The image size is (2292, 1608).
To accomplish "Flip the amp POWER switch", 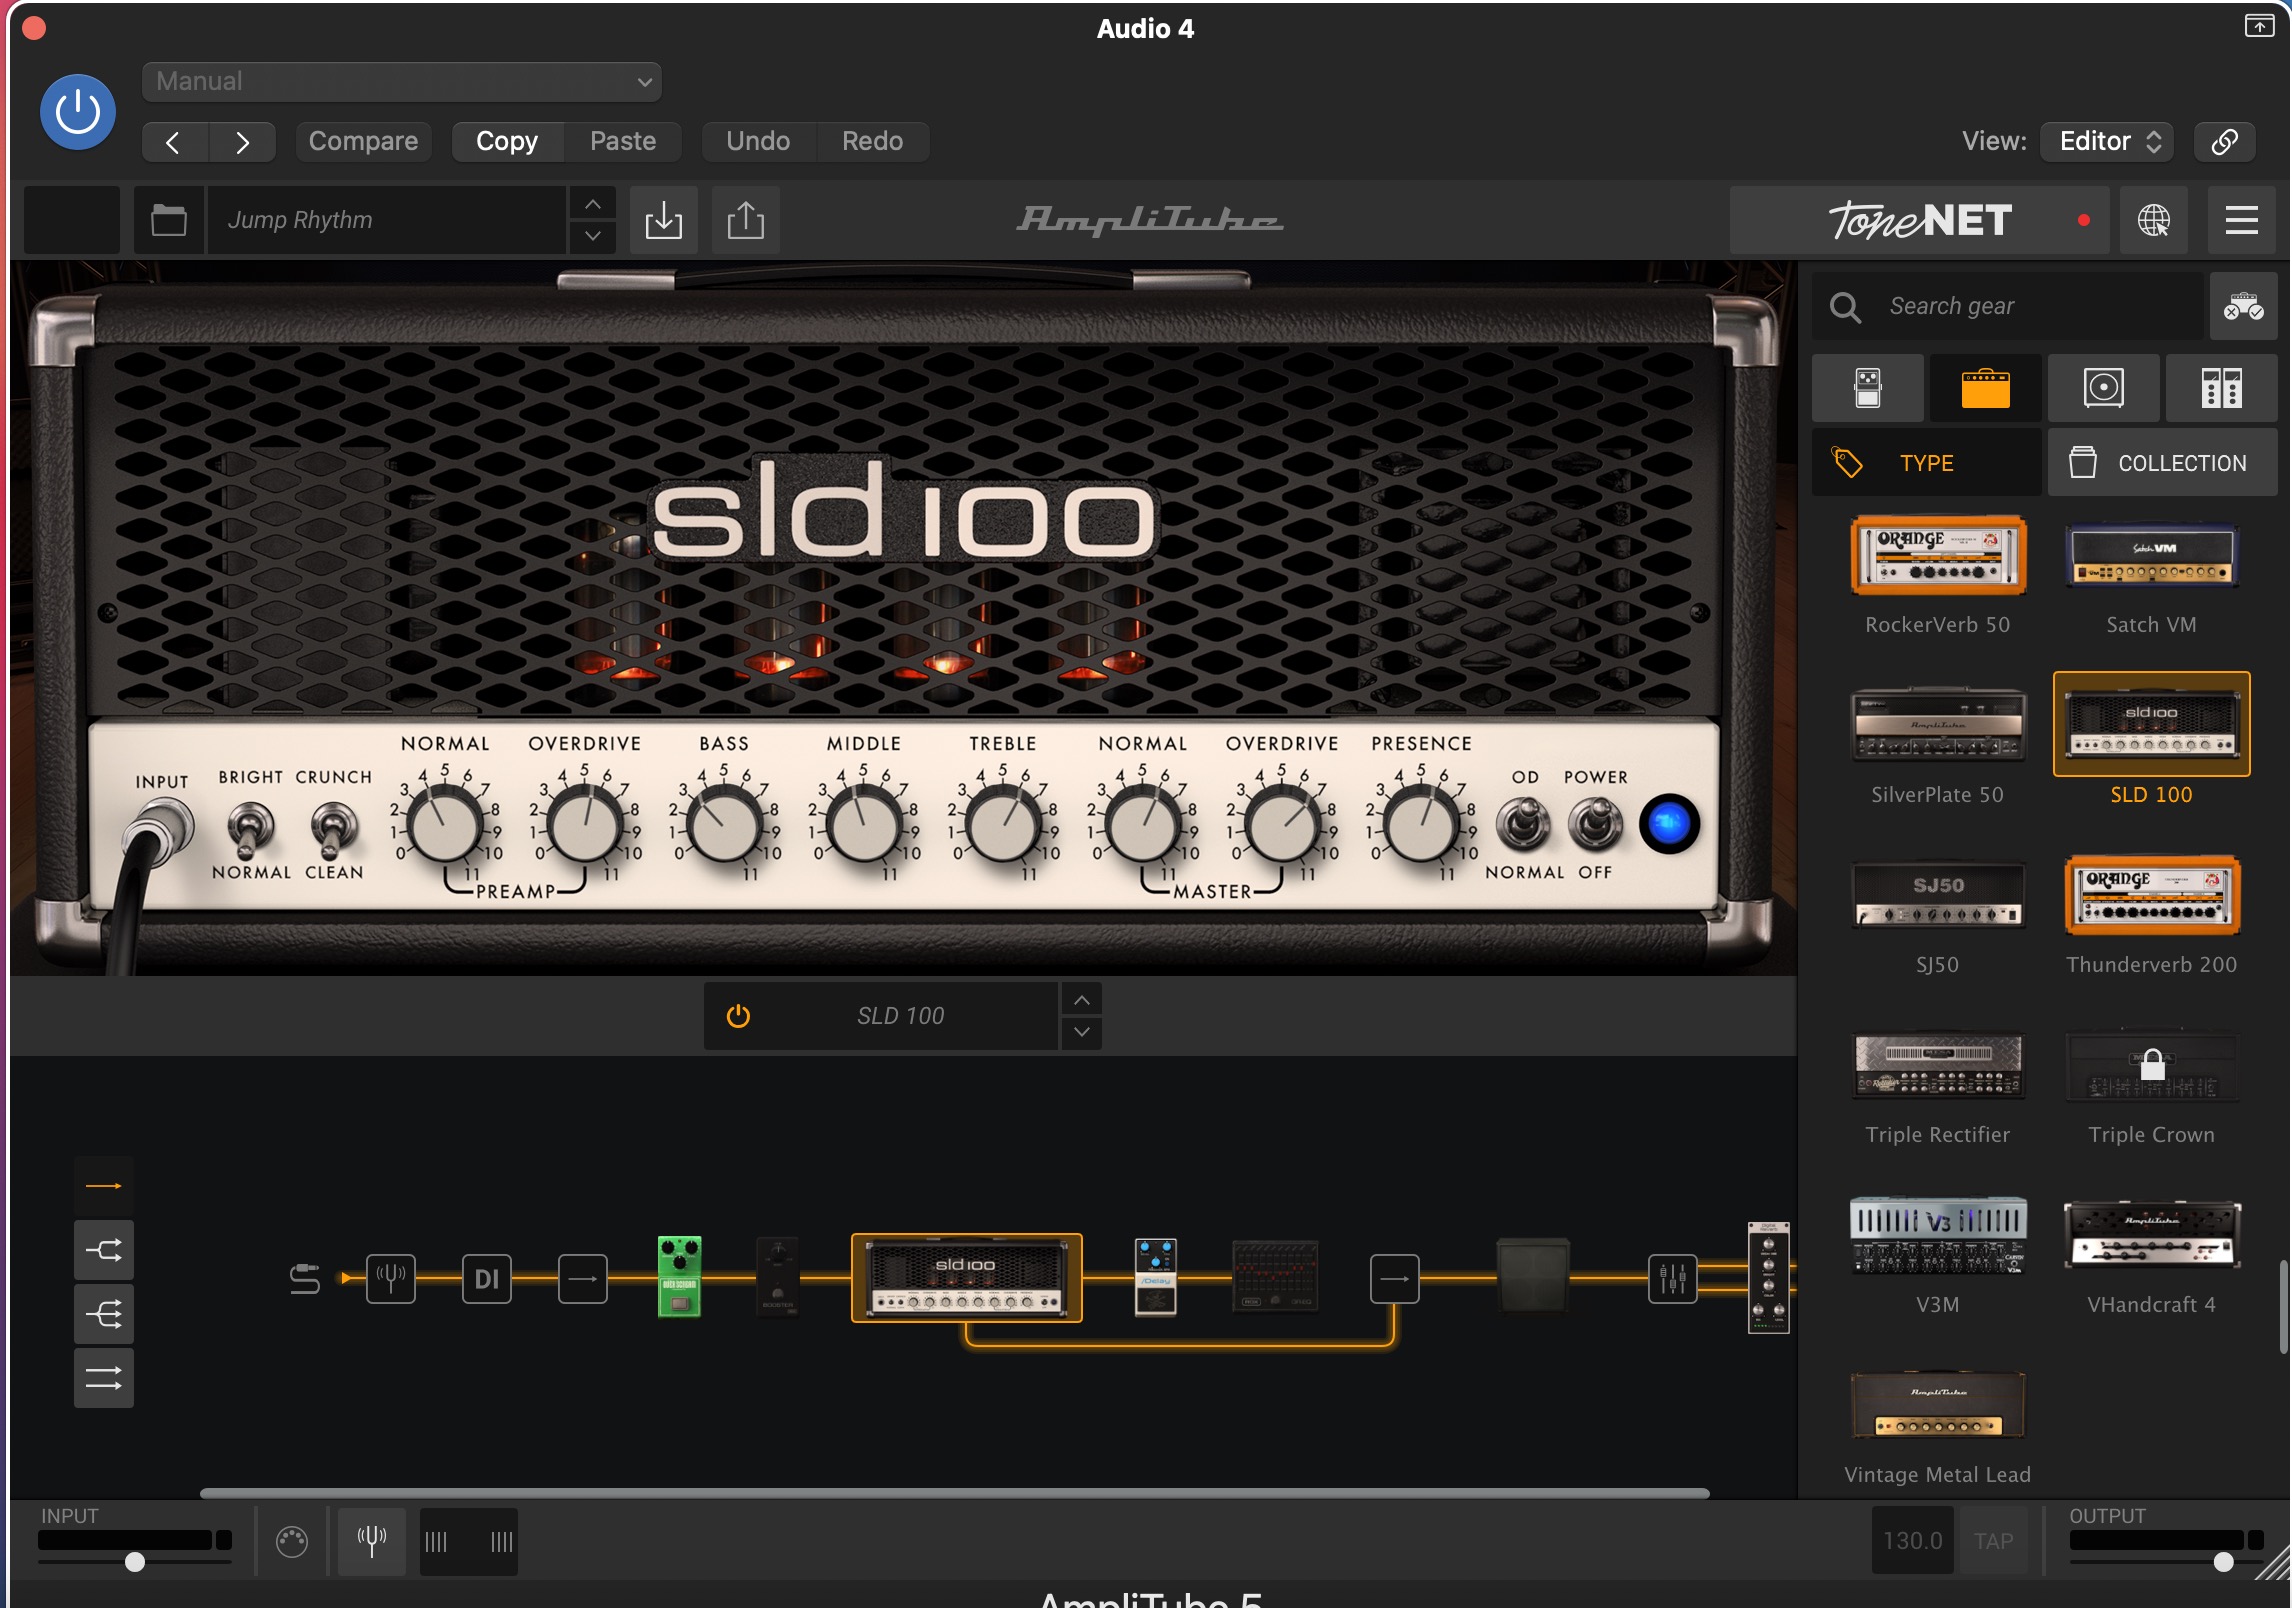I will [1595, 825].
